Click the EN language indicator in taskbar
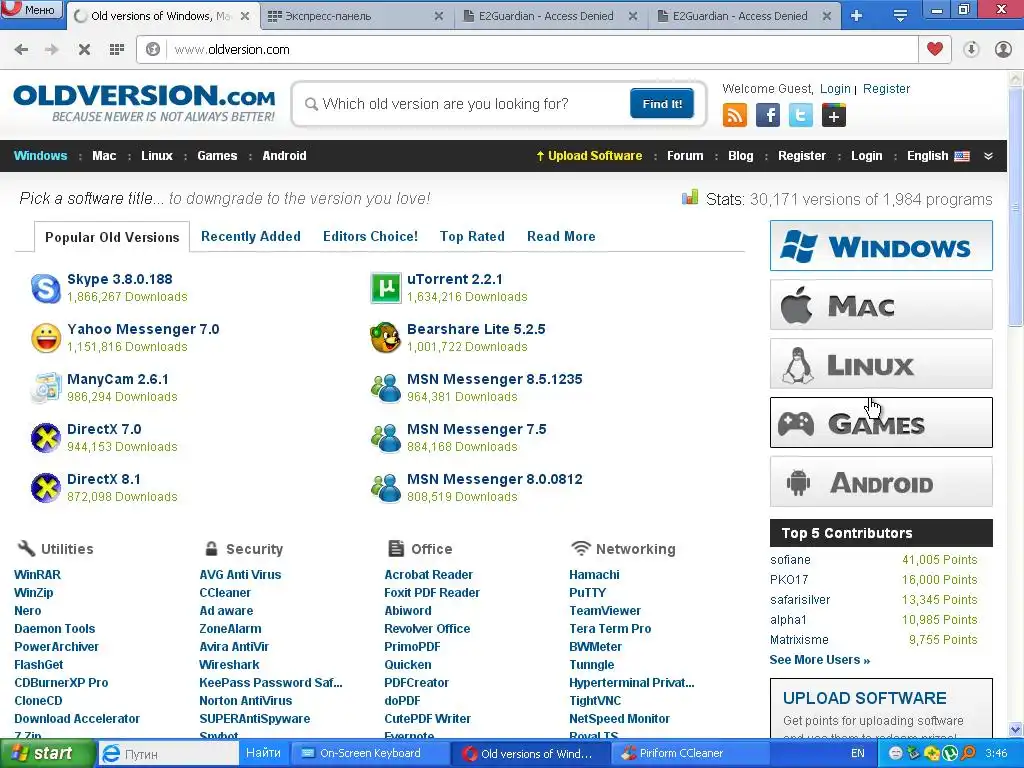The height and width of the screenshot is (768, 1024). tap(857, 754)
